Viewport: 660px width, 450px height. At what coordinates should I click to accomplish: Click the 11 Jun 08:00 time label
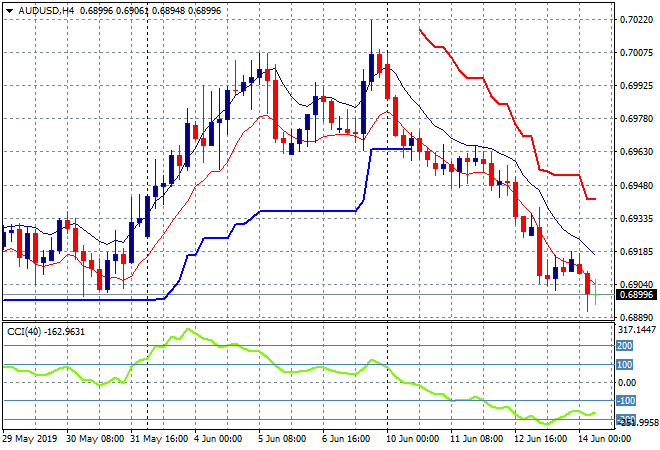point(476,439)
